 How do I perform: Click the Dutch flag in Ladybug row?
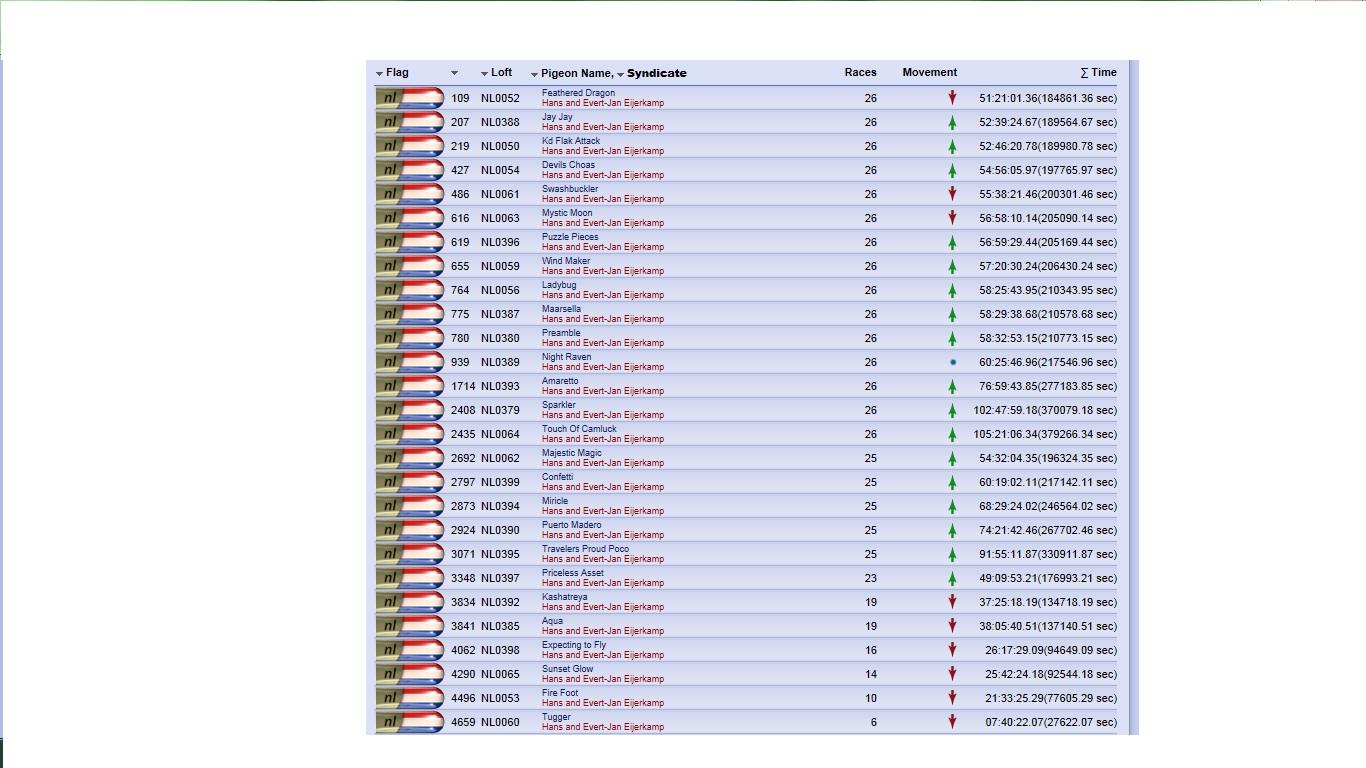(x=410, y=290)
